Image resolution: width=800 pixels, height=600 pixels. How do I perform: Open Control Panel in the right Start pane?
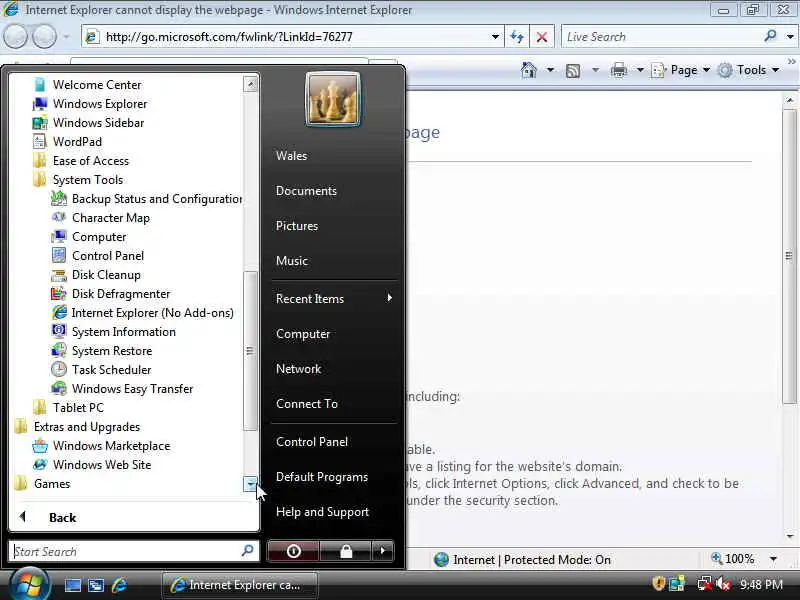coord(312,442)
